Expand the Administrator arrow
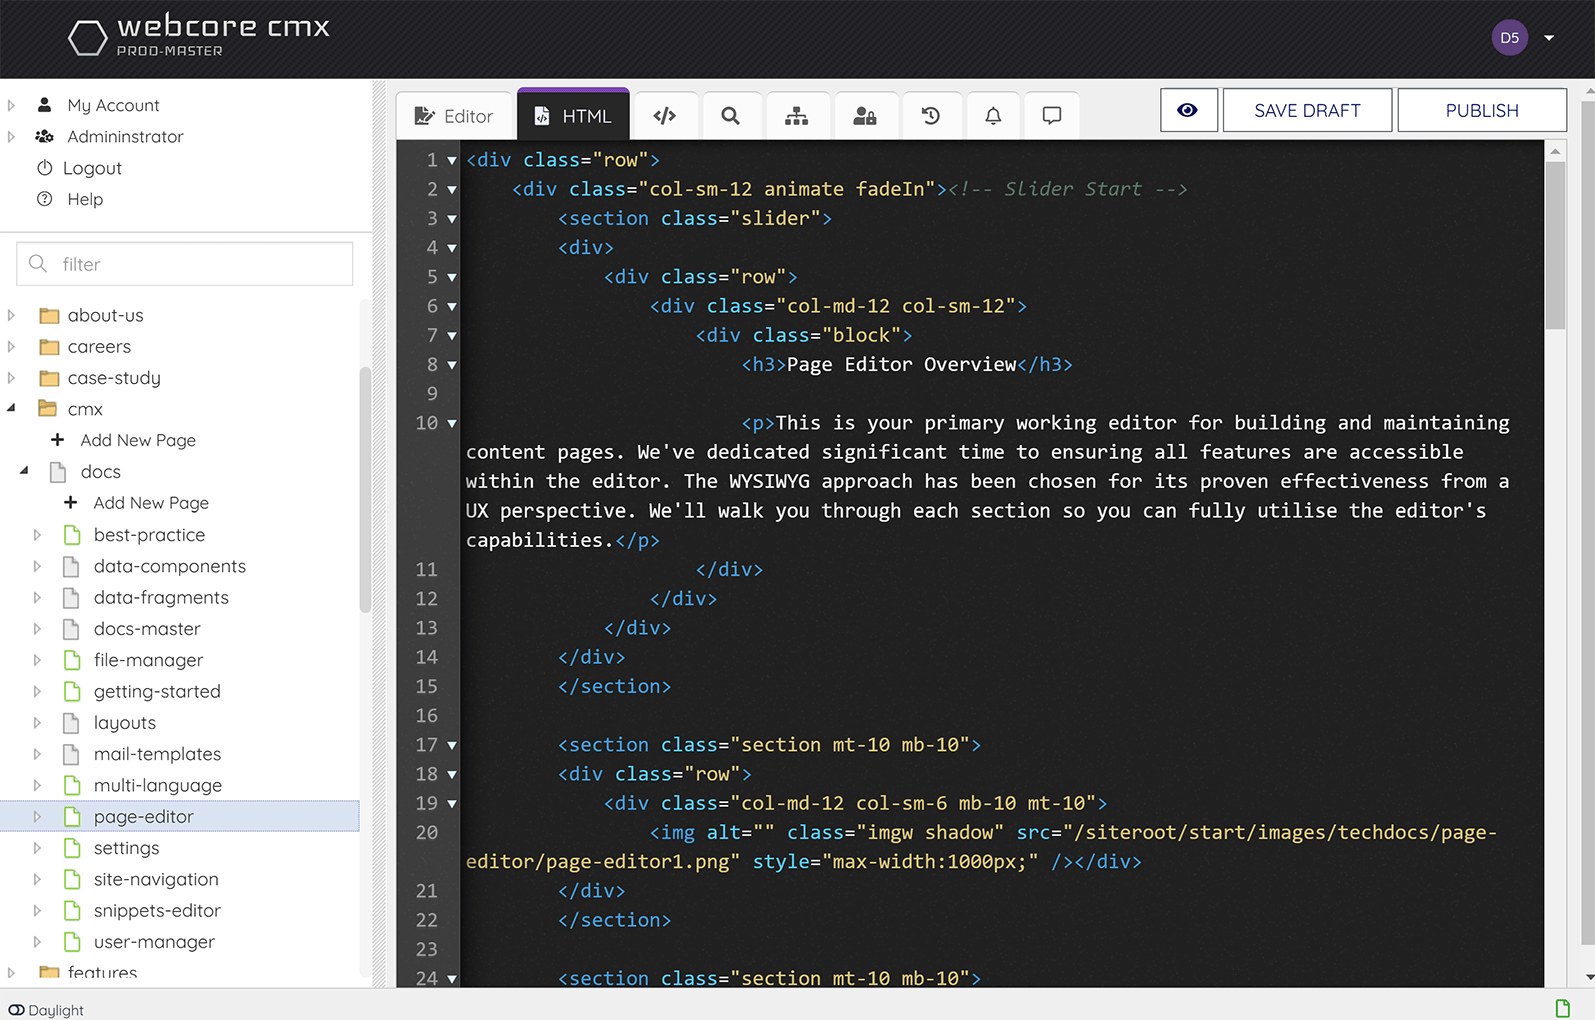The height and width of the screenshot is (1020, 1595). (x=12, y=136)
